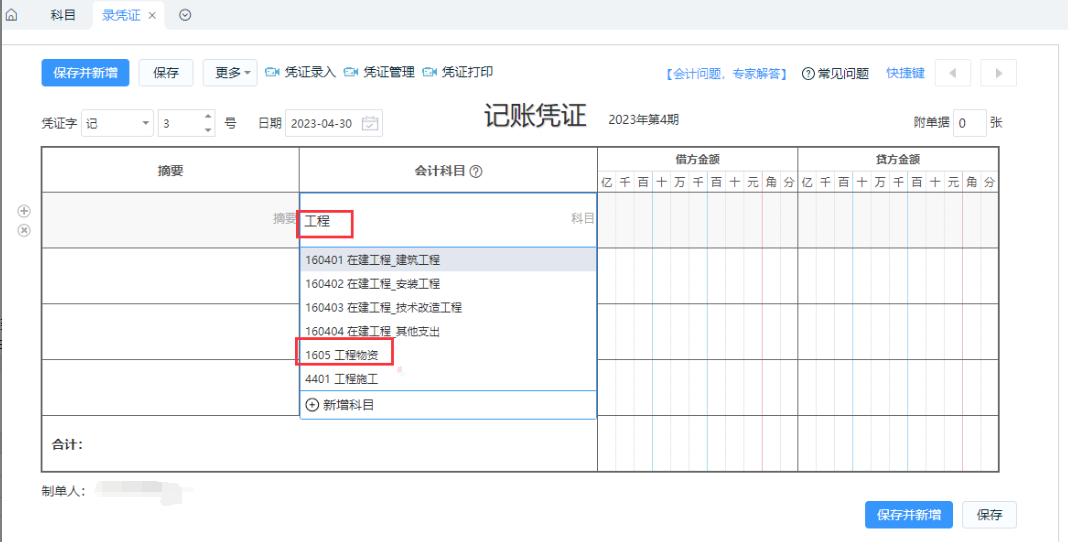
Task: Open 会计问题，专家解答 link
Action: [x=727, y=74]
